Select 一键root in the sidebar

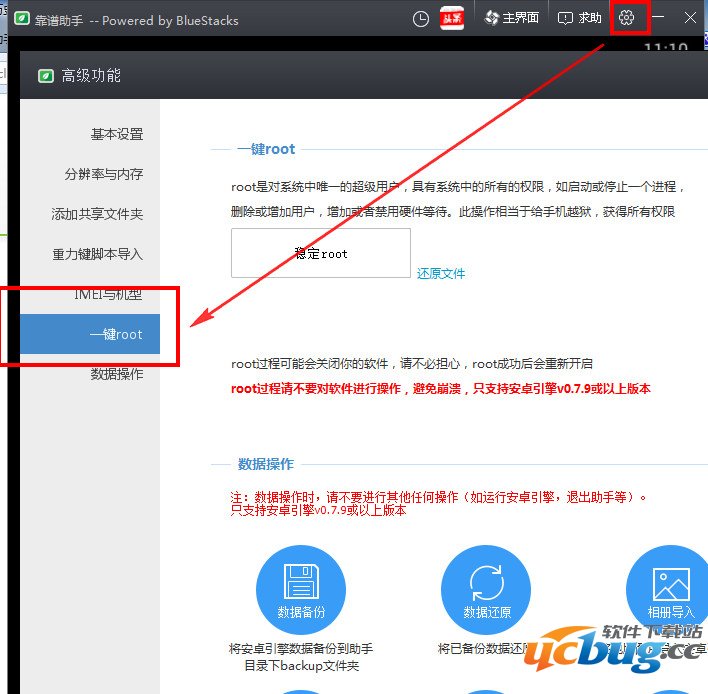pos(90,334)
